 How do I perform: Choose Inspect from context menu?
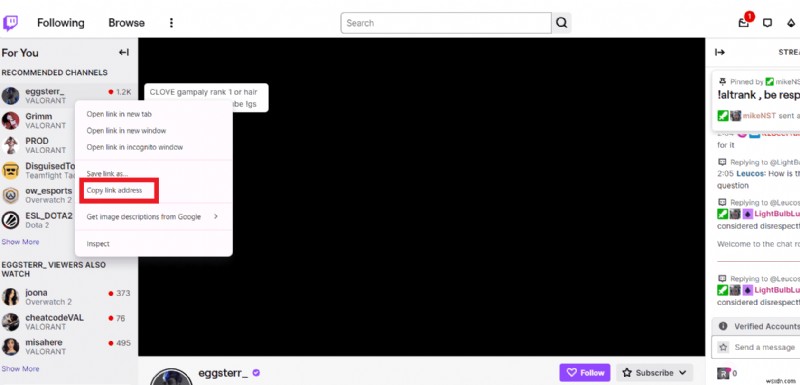tap(154, 244)
